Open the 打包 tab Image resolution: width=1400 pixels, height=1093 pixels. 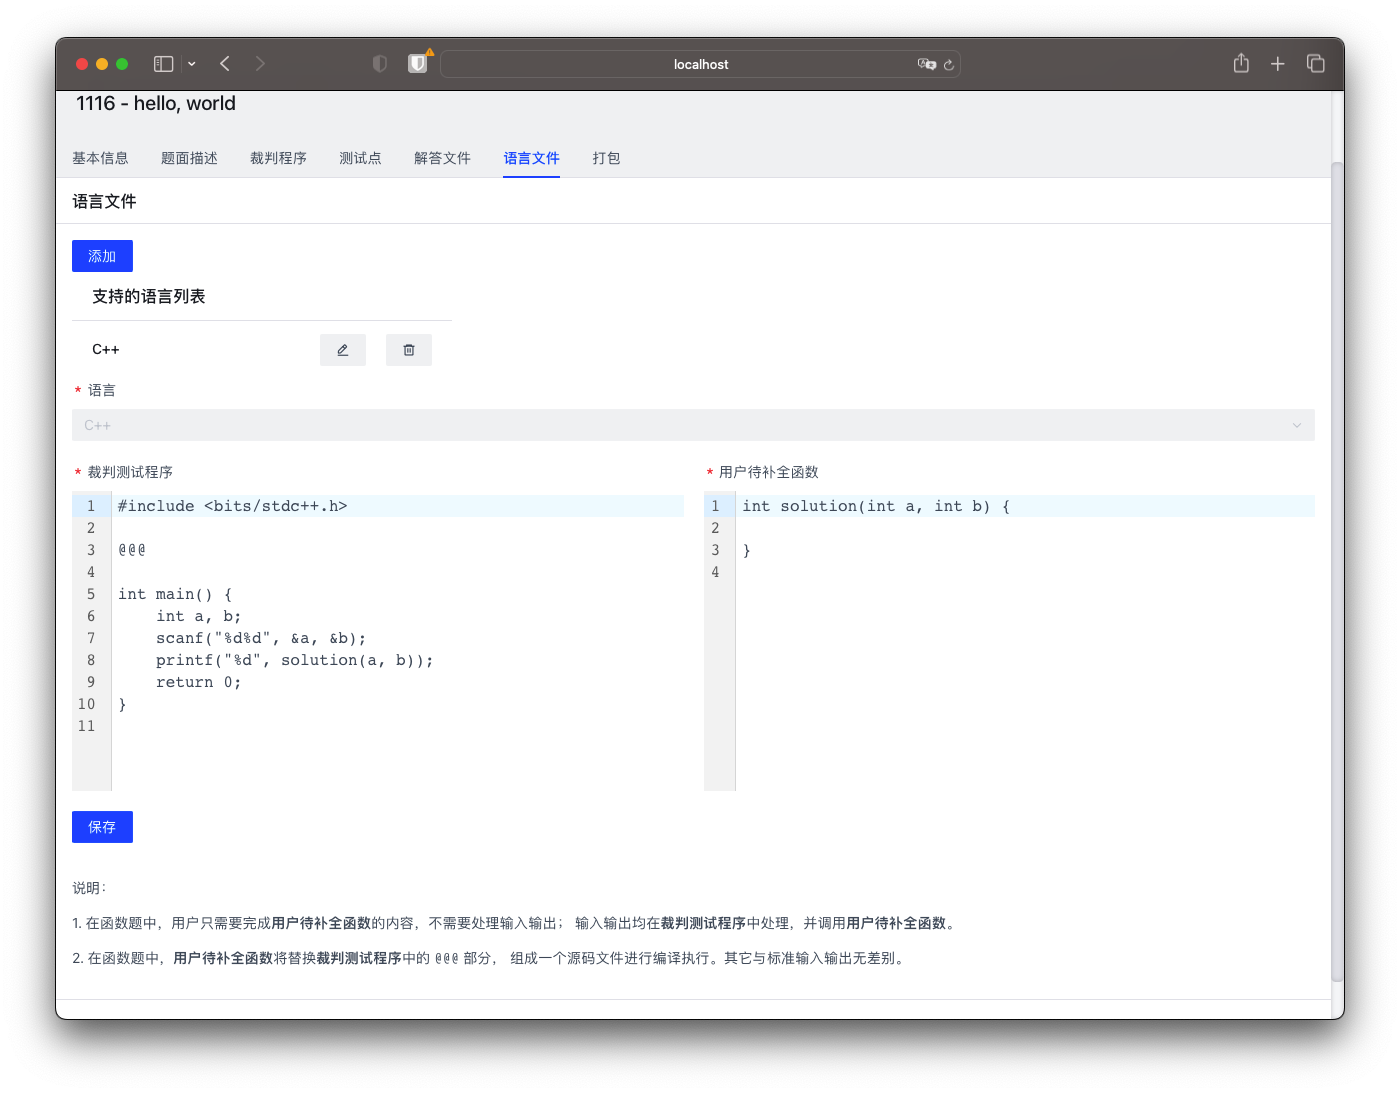click(x=606, y=158)
